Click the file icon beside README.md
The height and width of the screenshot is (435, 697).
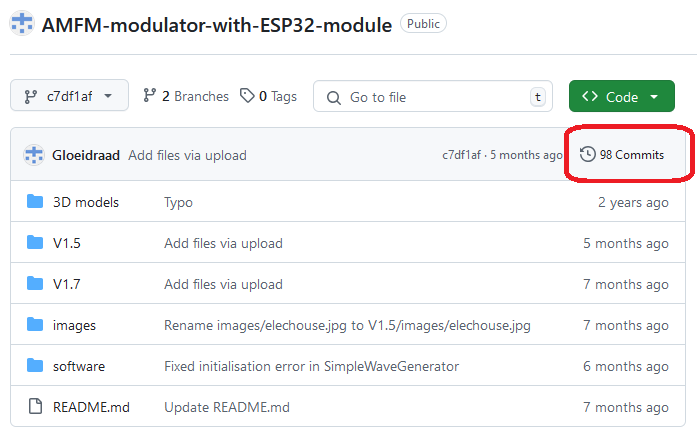click(35, 406)
